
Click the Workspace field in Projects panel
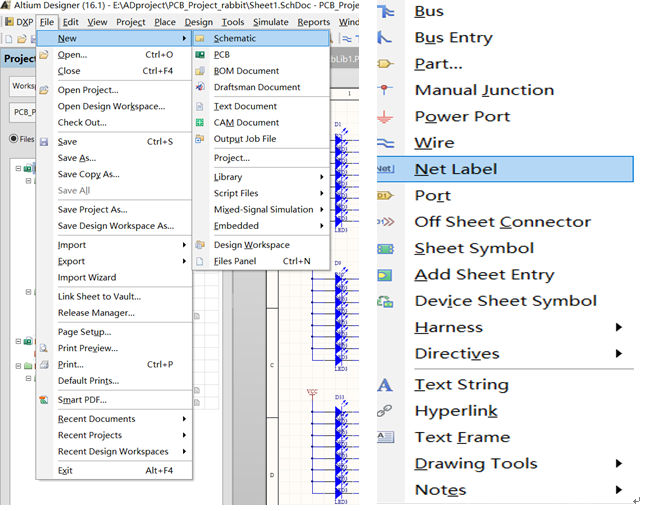coord(23,86)
